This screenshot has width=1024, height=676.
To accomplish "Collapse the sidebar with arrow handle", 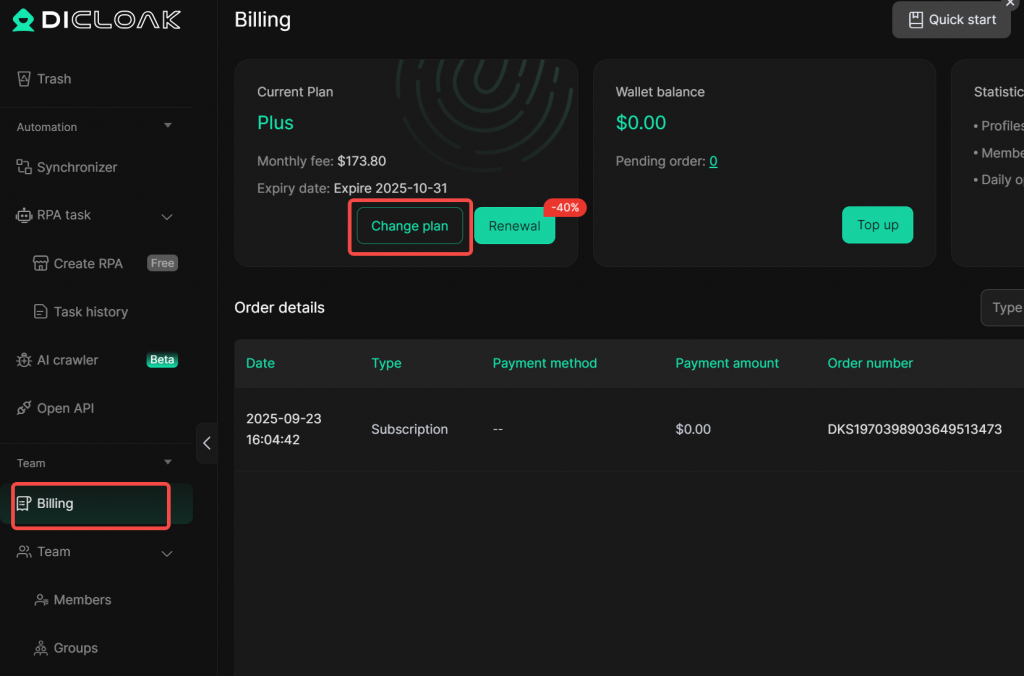I will [x=207, y=443].
